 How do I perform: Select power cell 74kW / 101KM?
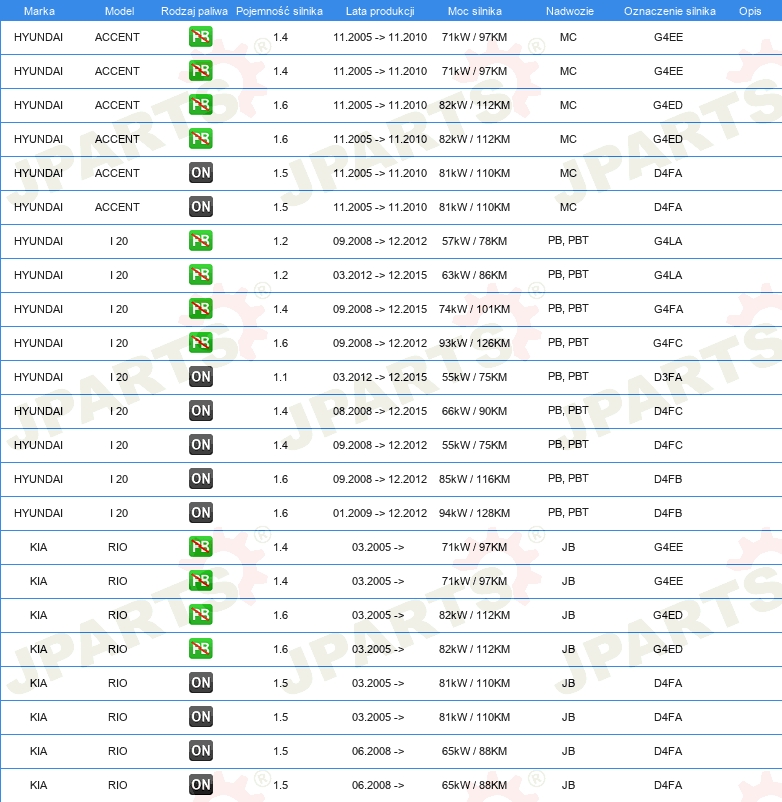[475, 309]
